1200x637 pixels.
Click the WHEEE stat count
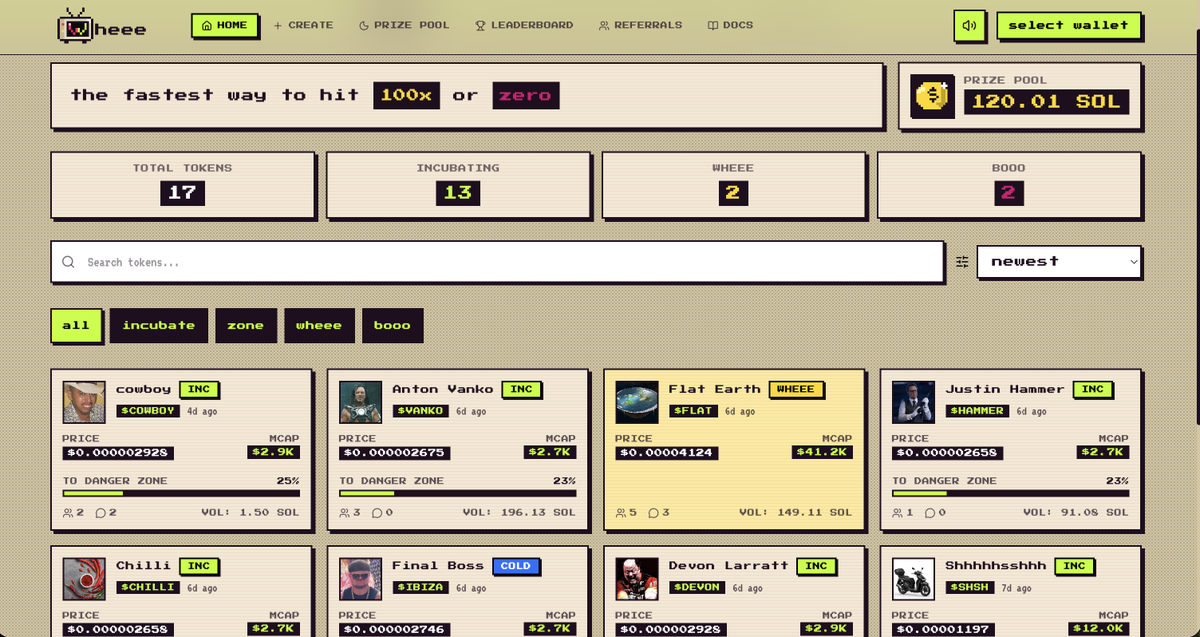coord(733,193)
